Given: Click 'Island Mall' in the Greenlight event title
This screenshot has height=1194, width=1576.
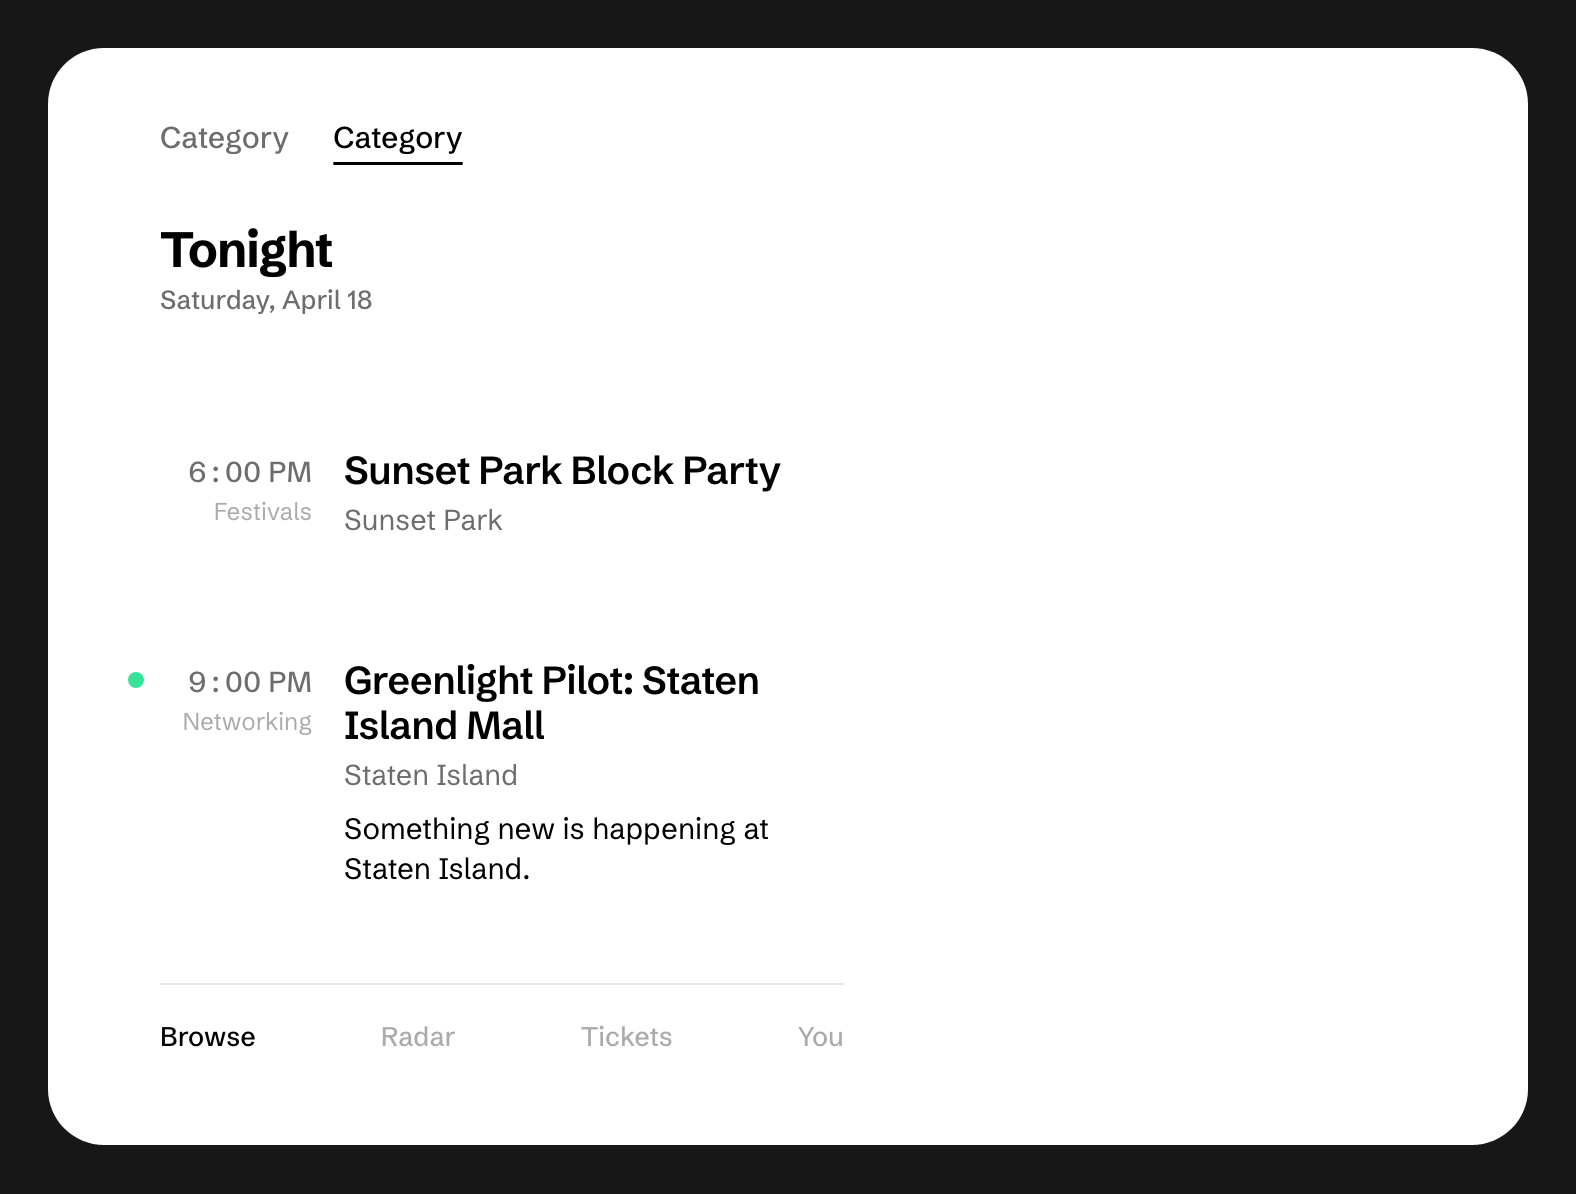Looking at the screenshot, I should tap(444, 726).
